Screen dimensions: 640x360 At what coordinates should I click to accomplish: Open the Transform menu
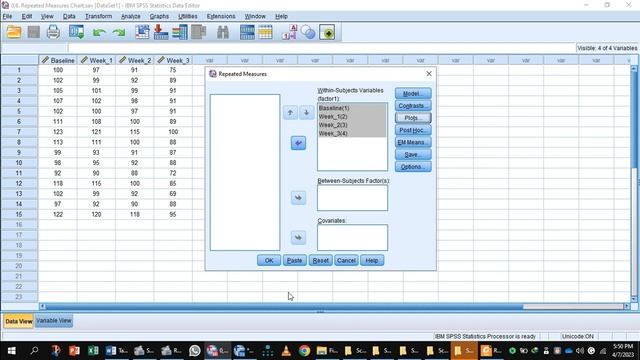pos(98,16)
